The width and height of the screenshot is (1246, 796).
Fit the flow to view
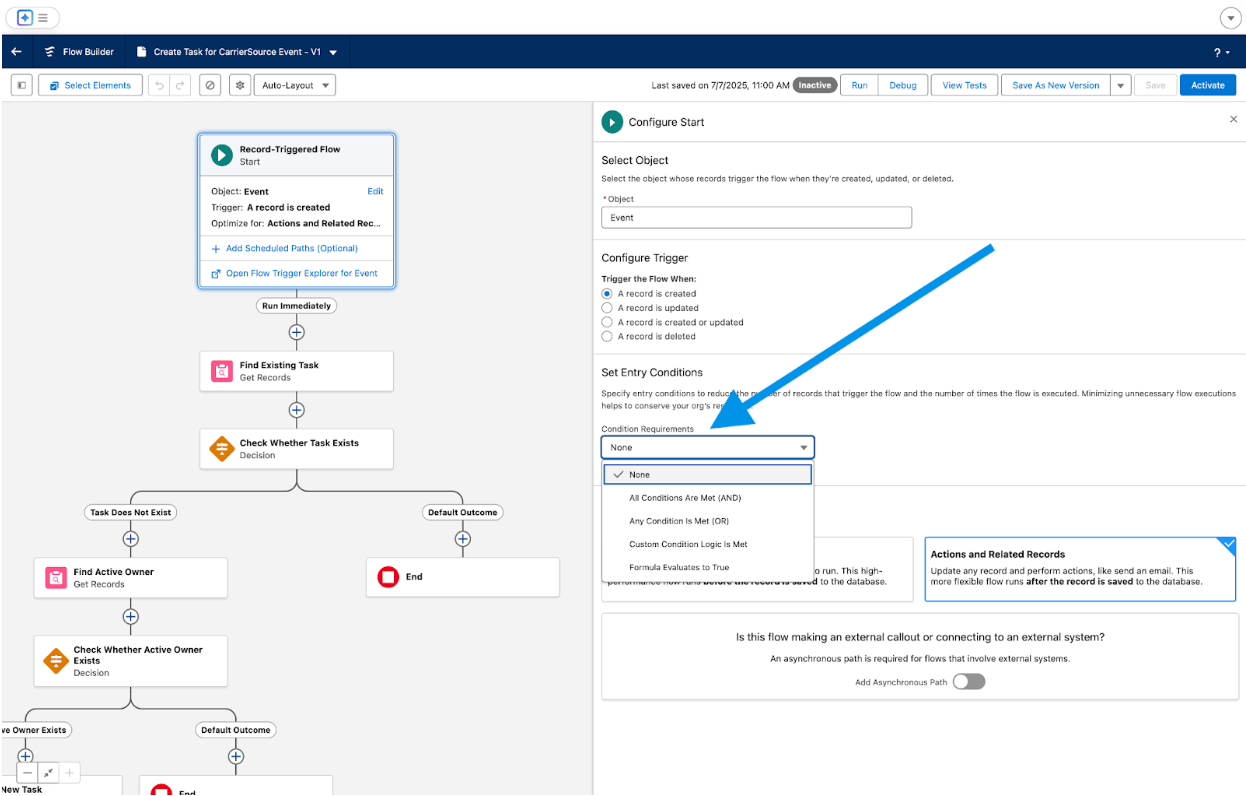click(49, 773)
